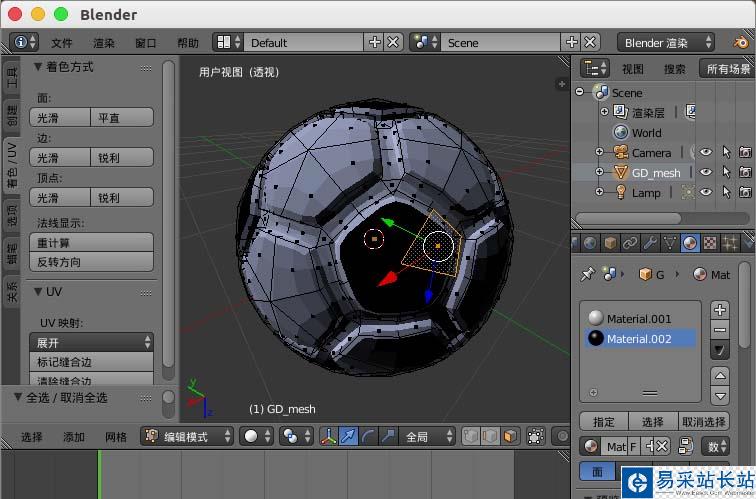Open the 编辑模式 mode dropdown
This screenshot has width=756, height=499.
[188, 437]
